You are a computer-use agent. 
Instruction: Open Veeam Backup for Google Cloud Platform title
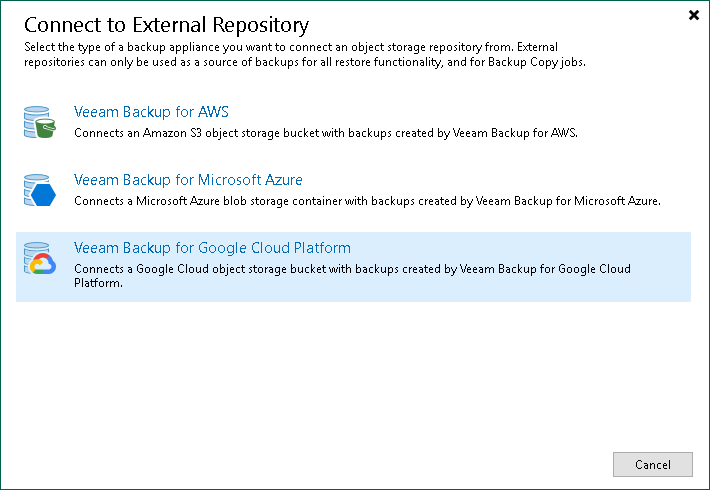tap(212, 248)
